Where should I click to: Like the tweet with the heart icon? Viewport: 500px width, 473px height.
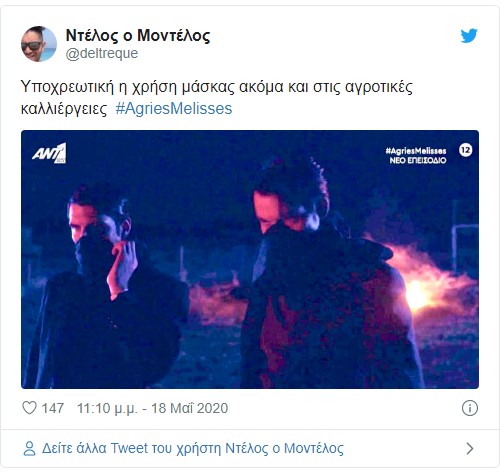(29, 408)
